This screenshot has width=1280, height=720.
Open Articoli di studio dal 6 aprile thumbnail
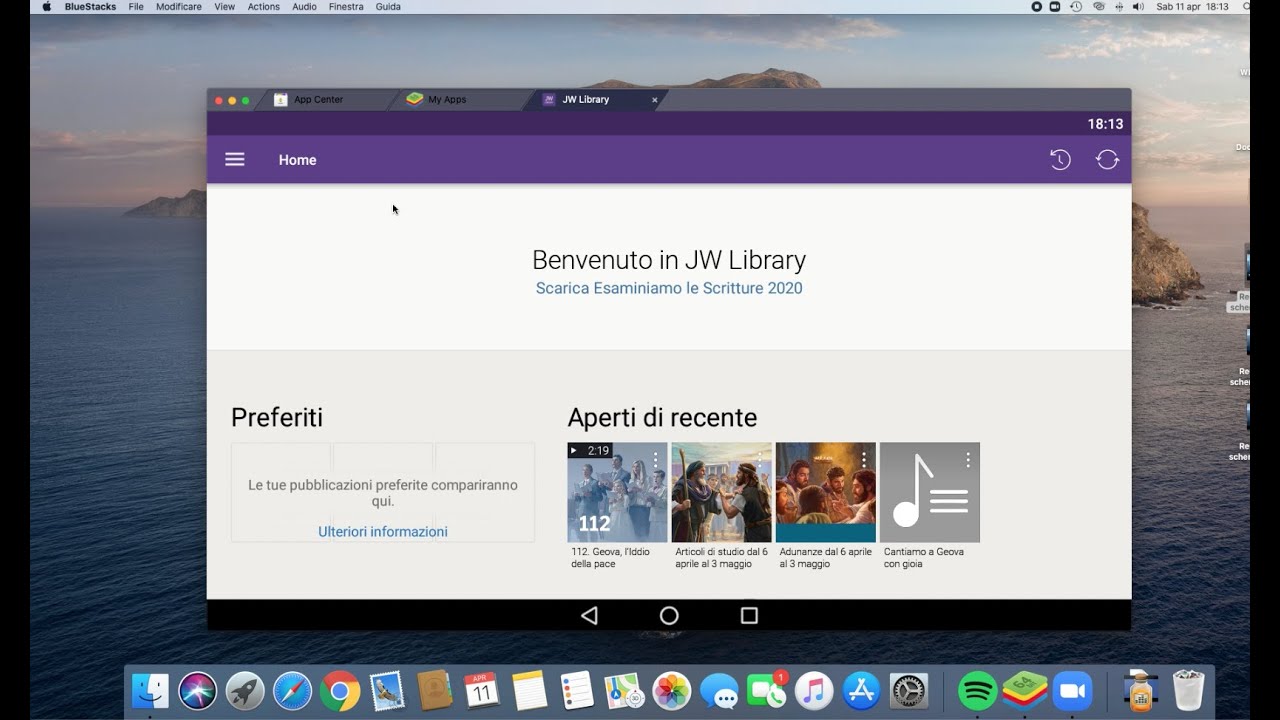(721, 493)
